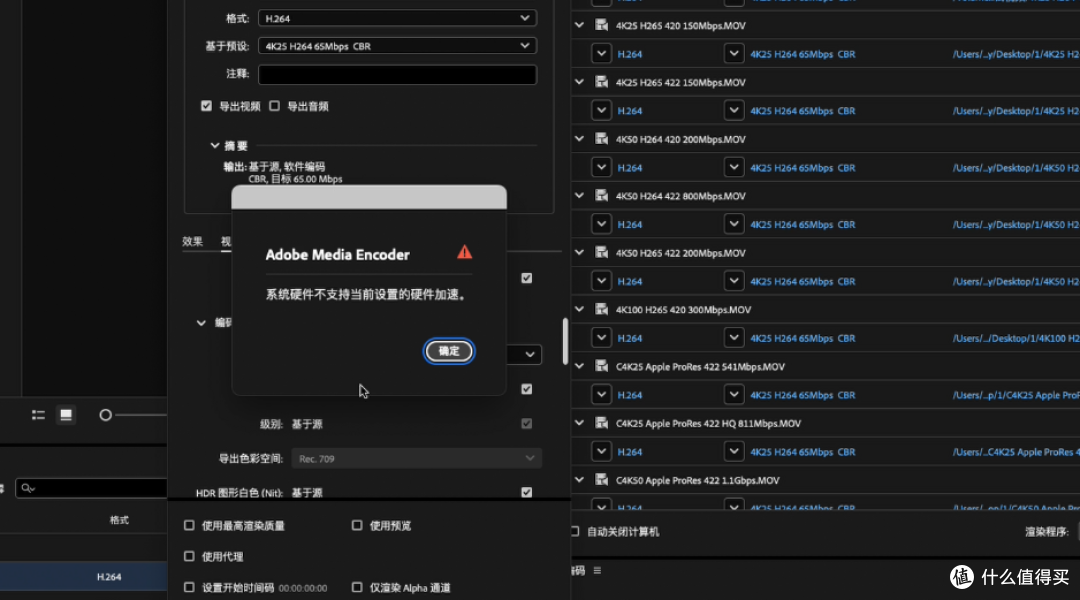Click output path under 4K100 H265 420 300Mbps.MOV
1080x600 pixels.
click(x=1016, y=338)
